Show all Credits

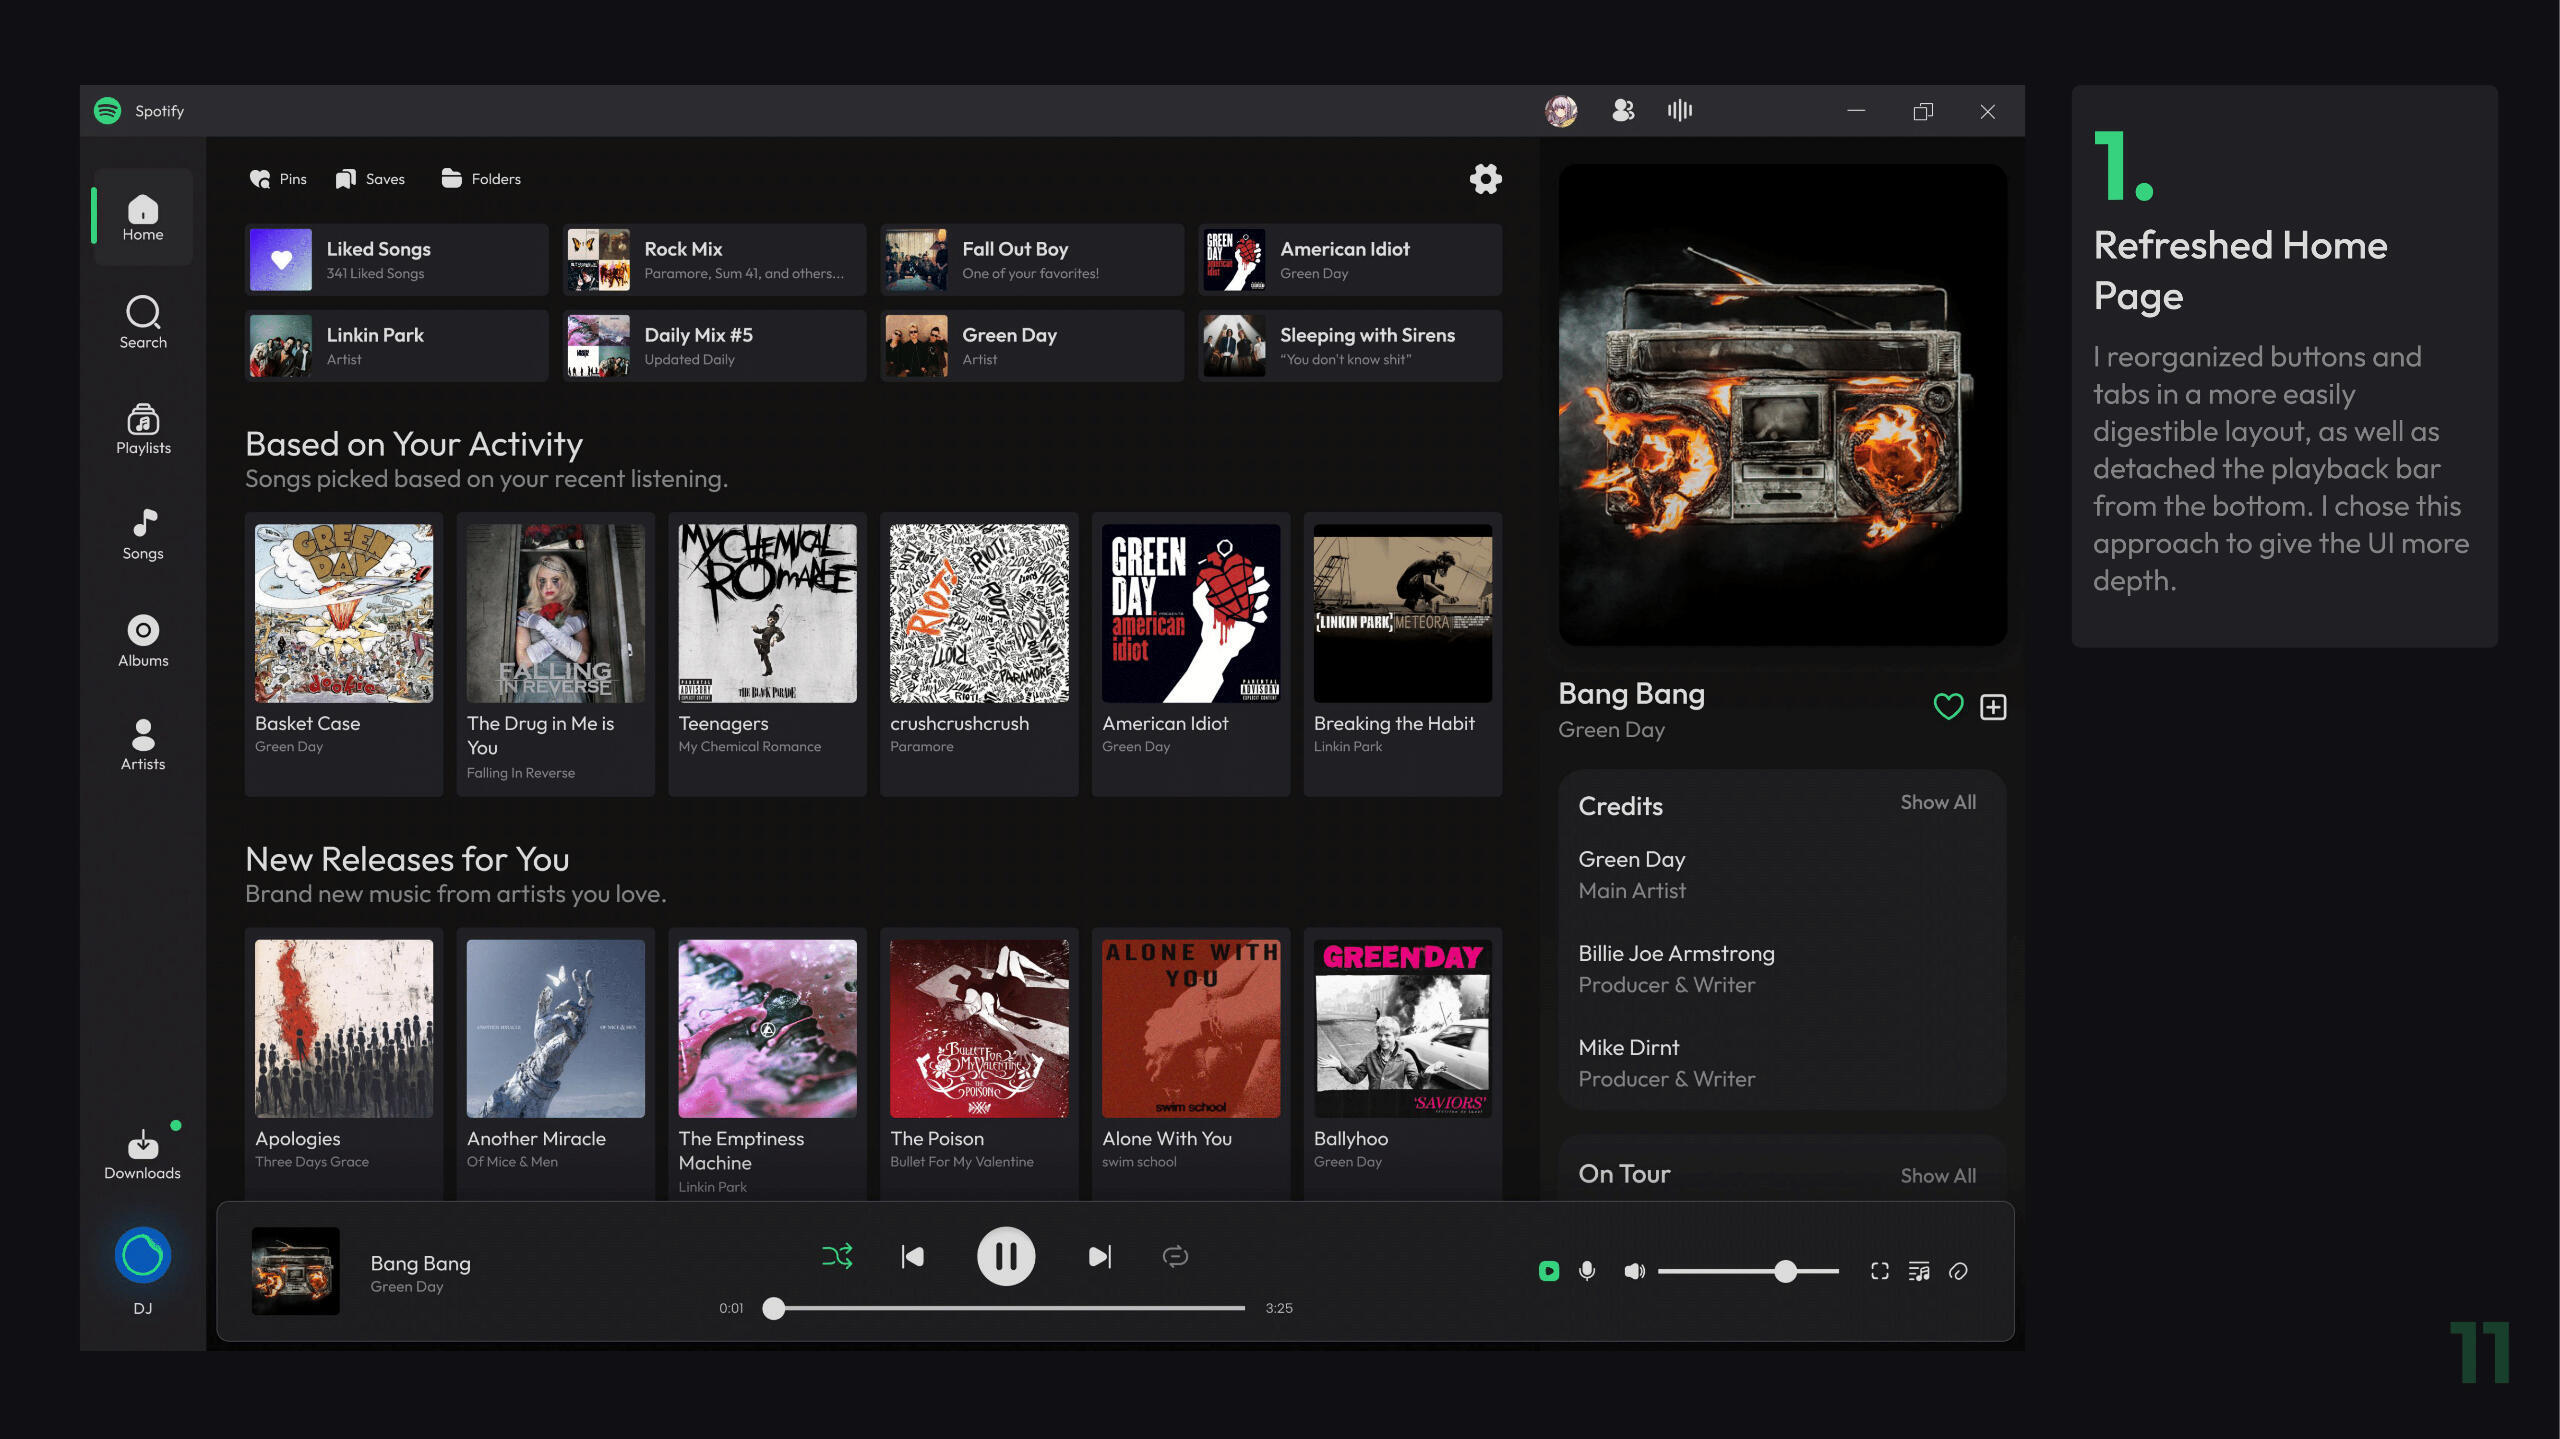[1937, 802]
